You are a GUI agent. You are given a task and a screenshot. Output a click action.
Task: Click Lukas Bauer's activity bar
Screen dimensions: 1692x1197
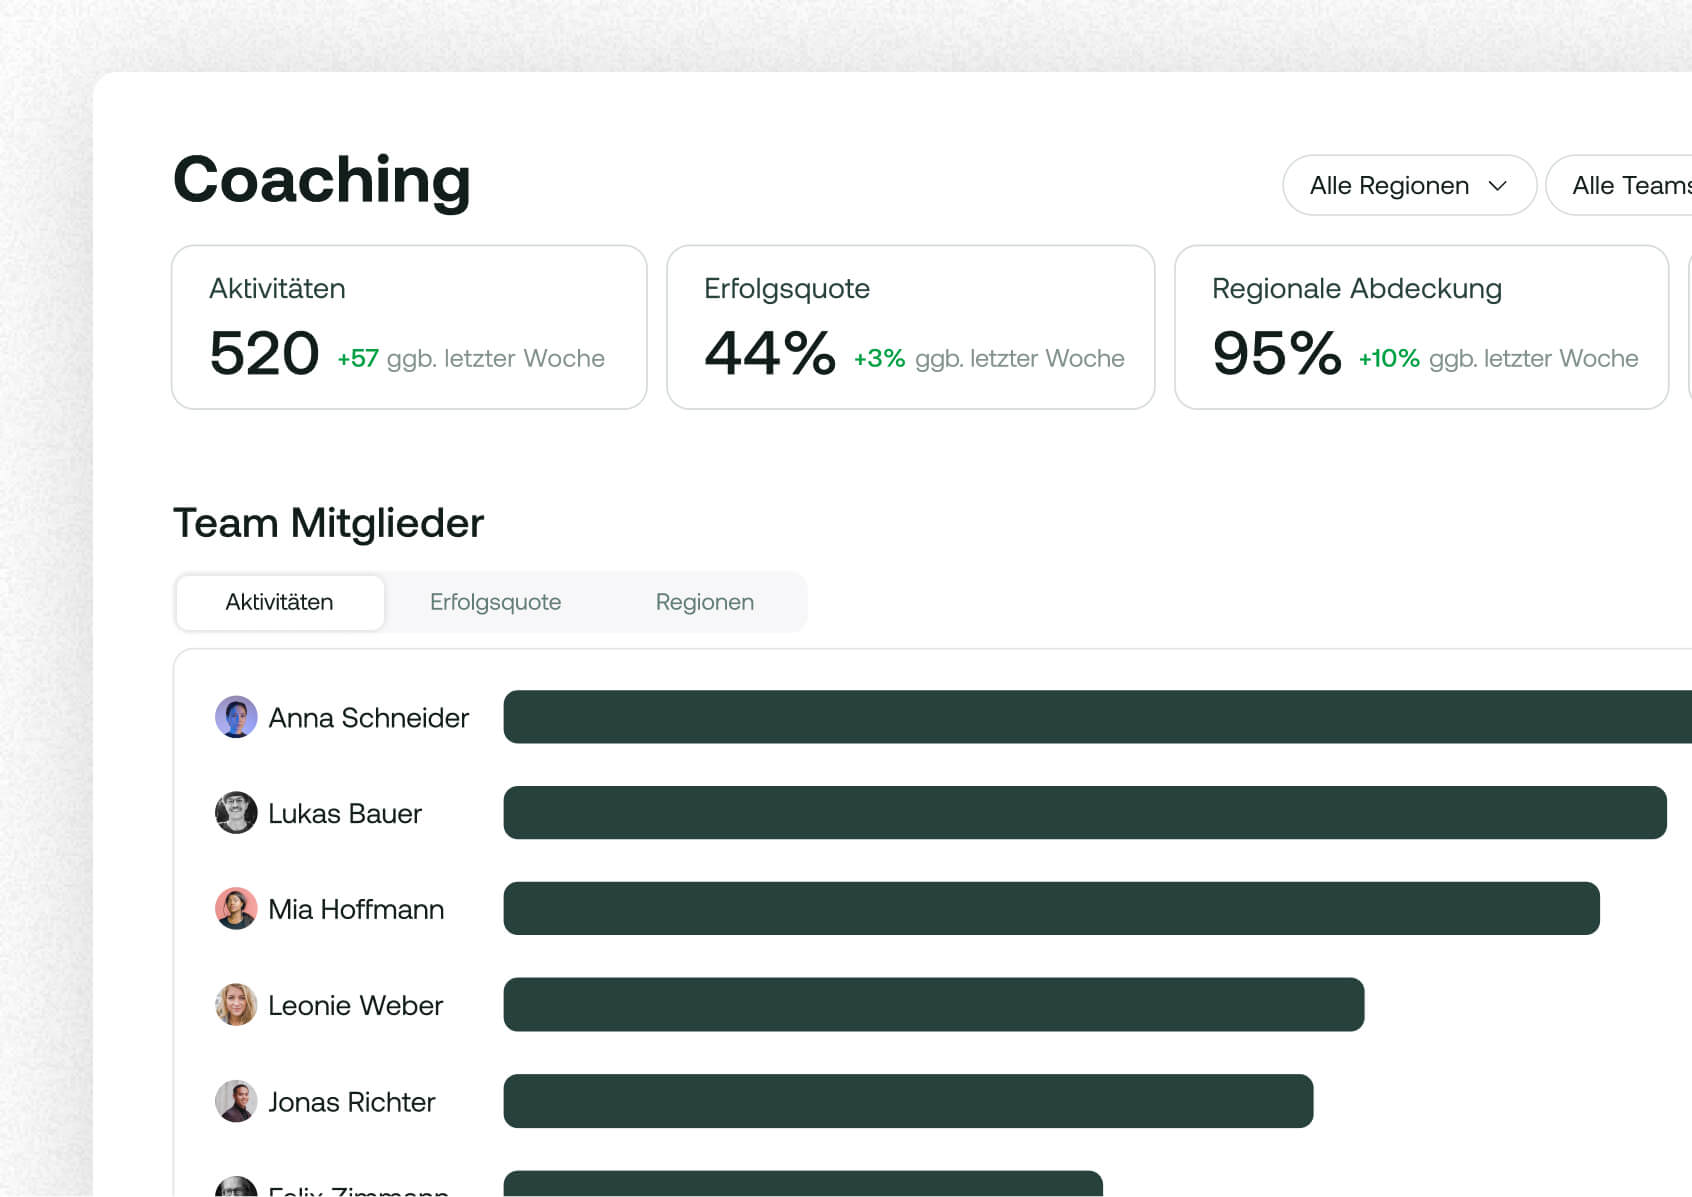point(1085,813)
